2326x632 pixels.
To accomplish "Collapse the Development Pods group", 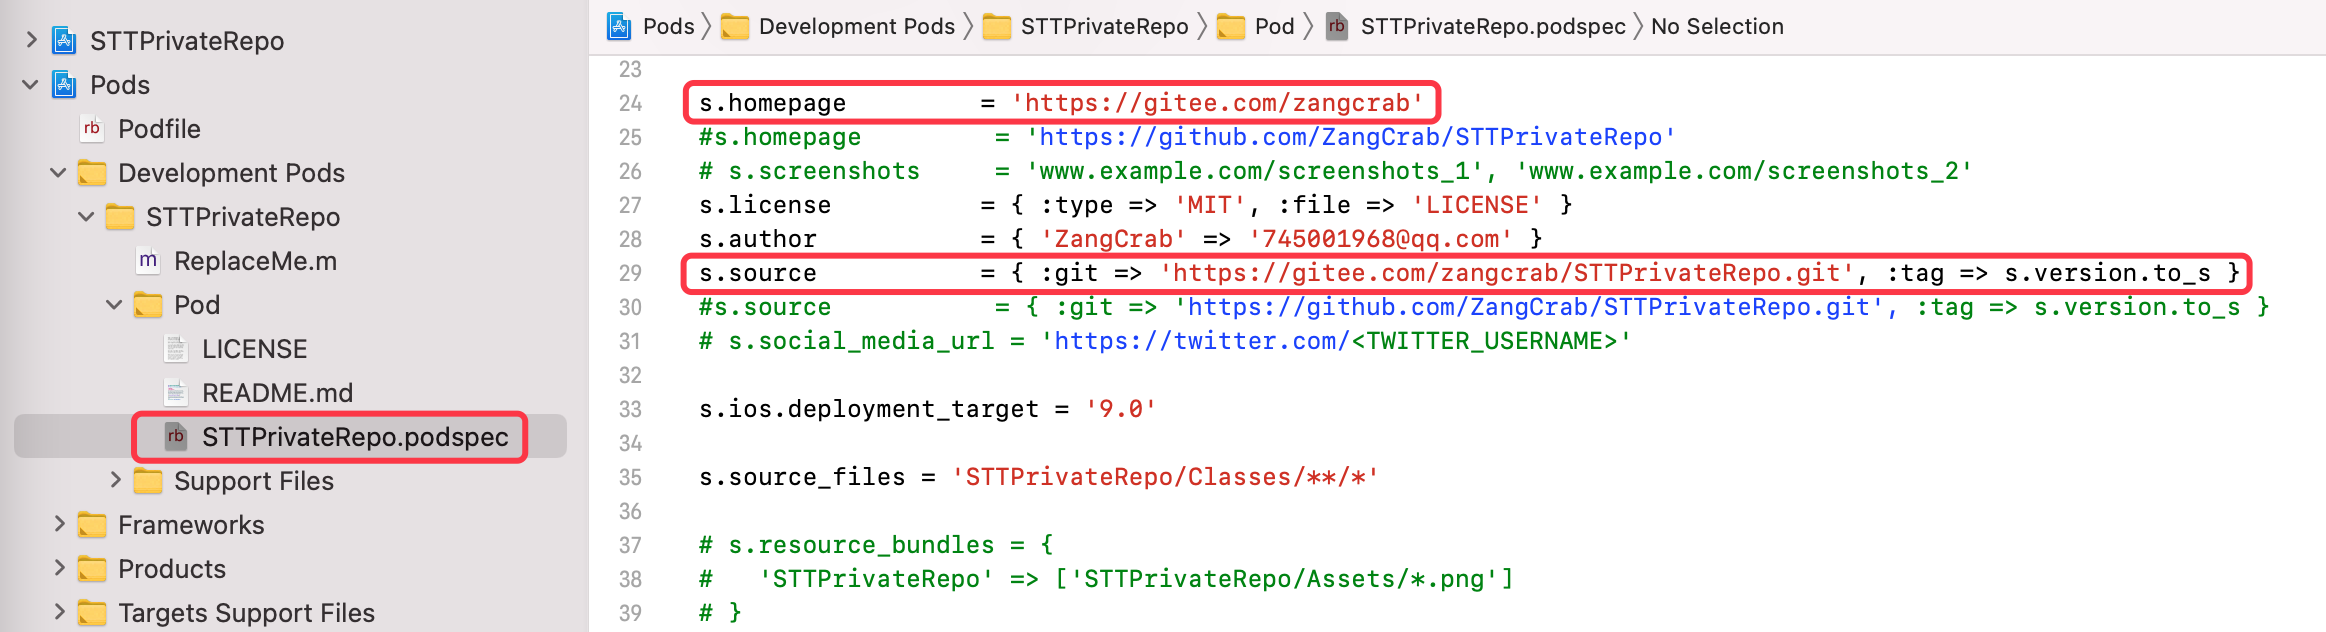I will point(58,173).
